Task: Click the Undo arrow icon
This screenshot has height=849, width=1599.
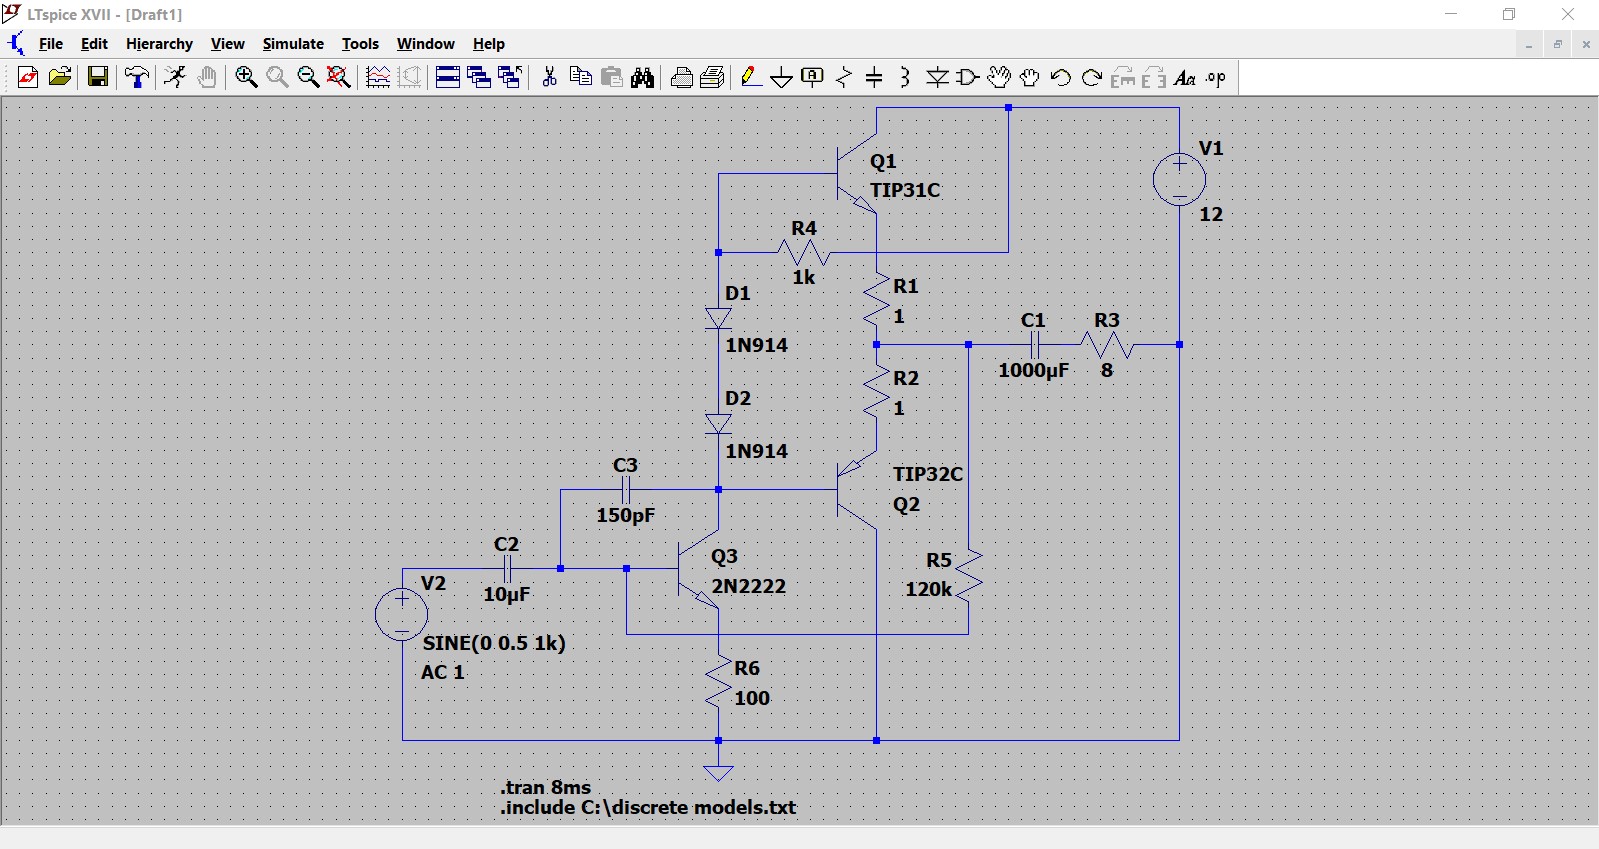Action: pos(1061,78)
